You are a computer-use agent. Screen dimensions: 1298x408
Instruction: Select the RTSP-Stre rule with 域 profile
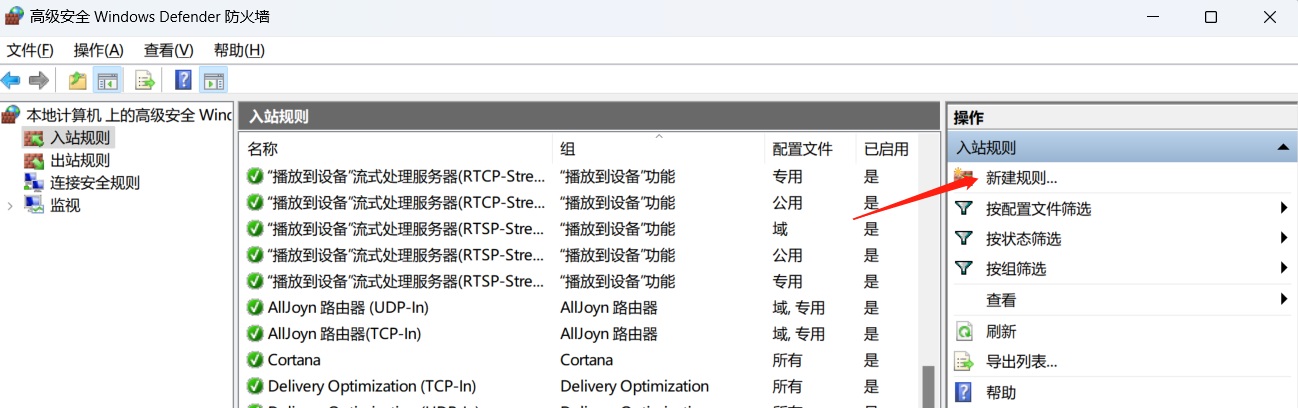407,229
